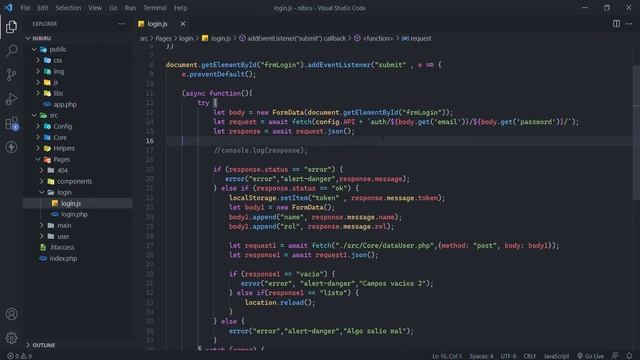Open Run and Debug view
This screenshot has height=360, width=640.
point(11,98)
